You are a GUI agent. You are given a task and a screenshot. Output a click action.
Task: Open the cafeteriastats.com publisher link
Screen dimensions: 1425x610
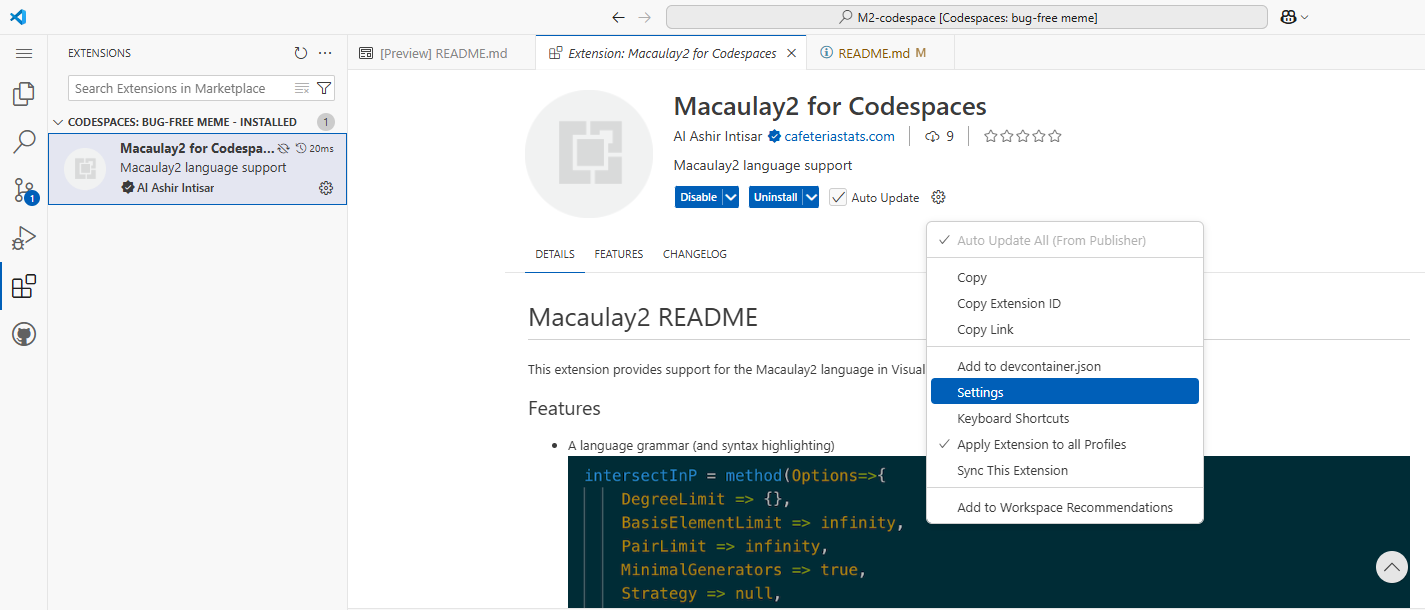coord(839,137)
